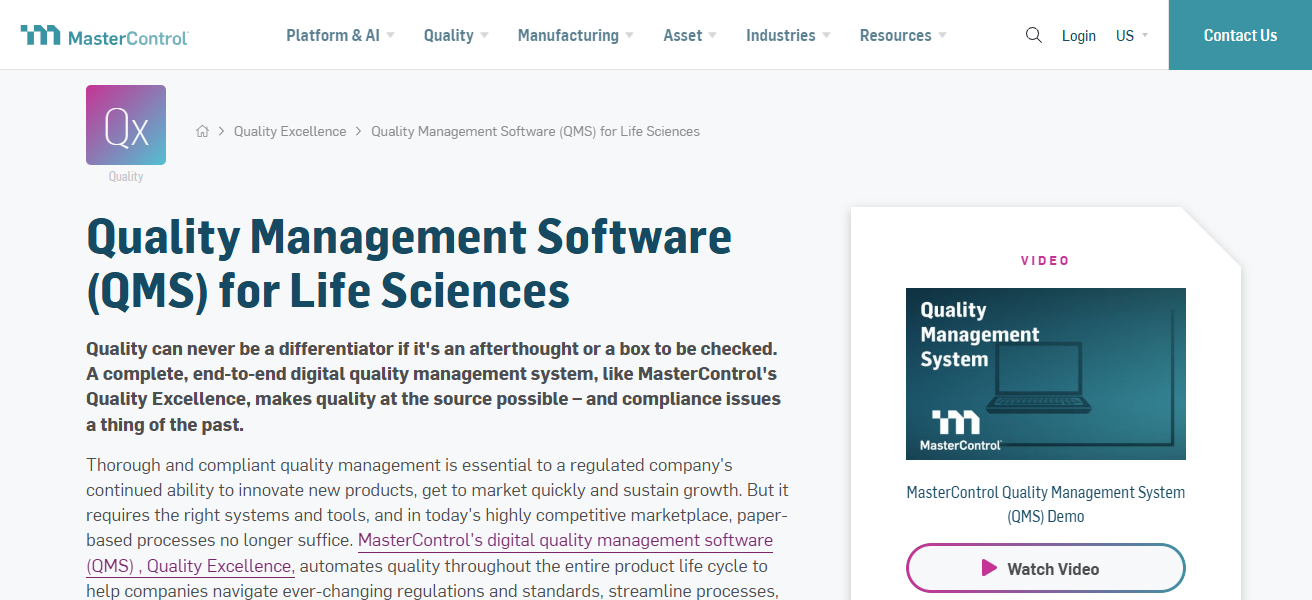1312x600 pixels.
Task: Select the Qx Quality product icon
Action: [x=125, y=123]
